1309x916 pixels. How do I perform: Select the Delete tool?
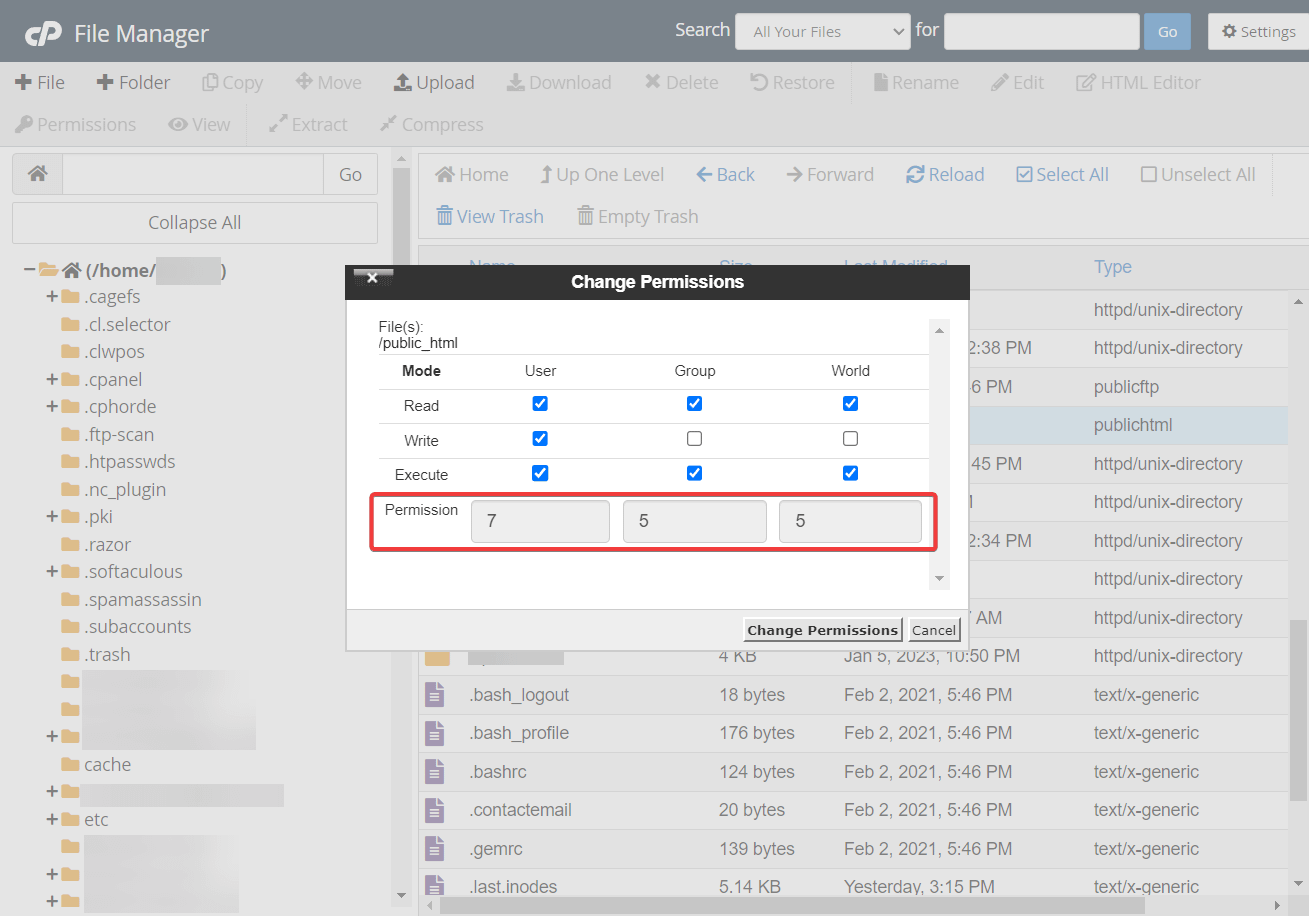pos(681,82)
